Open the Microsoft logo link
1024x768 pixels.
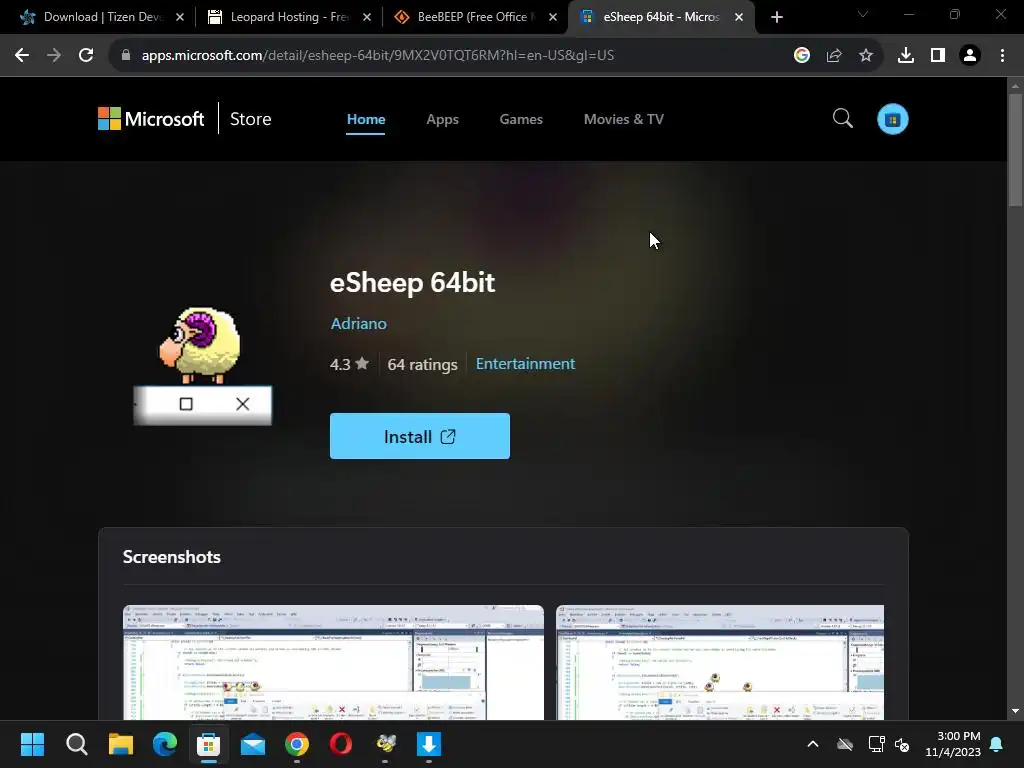coord(151,119)
